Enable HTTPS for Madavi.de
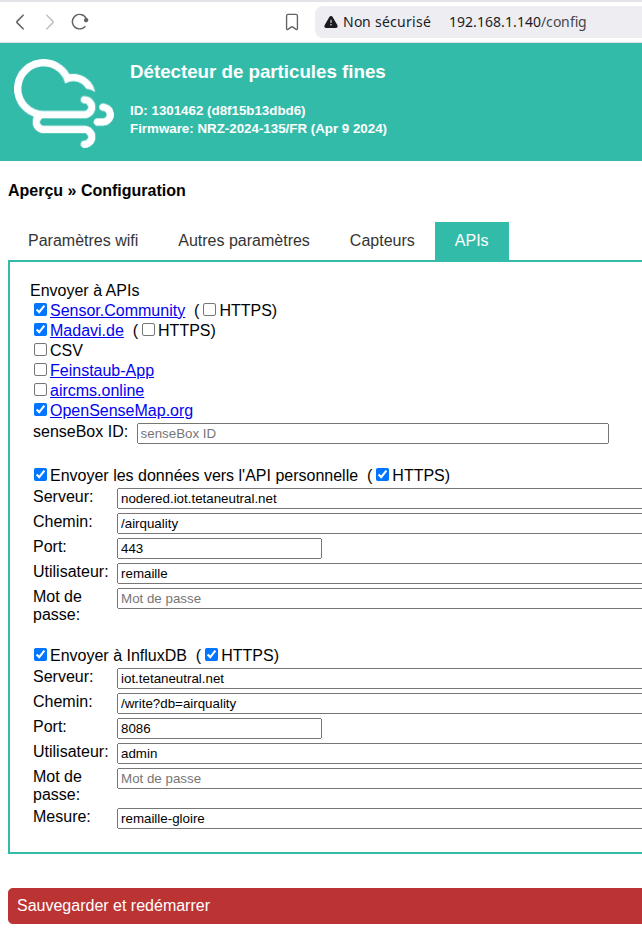The image size is (642, 940). pos(148,330)
